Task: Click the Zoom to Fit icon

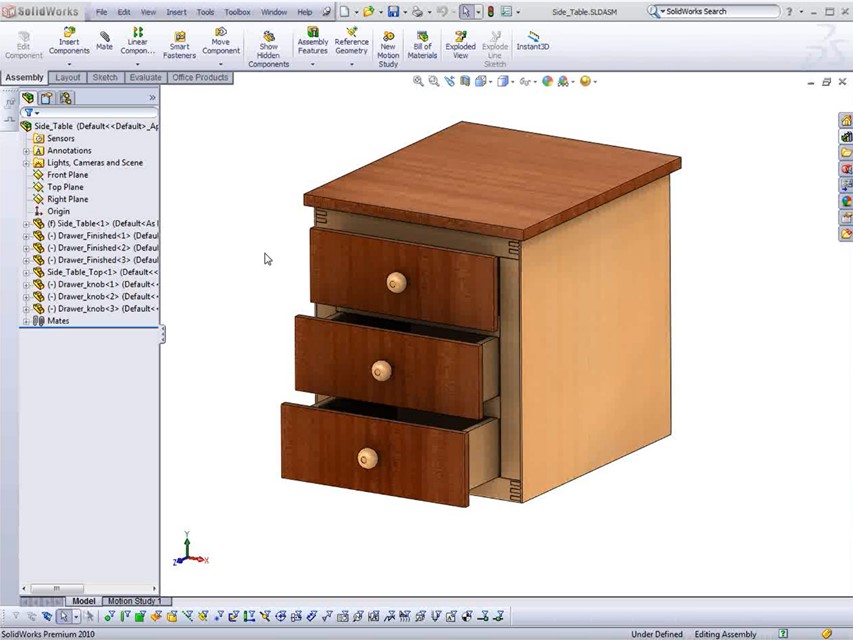Action: tap(418, 81)
